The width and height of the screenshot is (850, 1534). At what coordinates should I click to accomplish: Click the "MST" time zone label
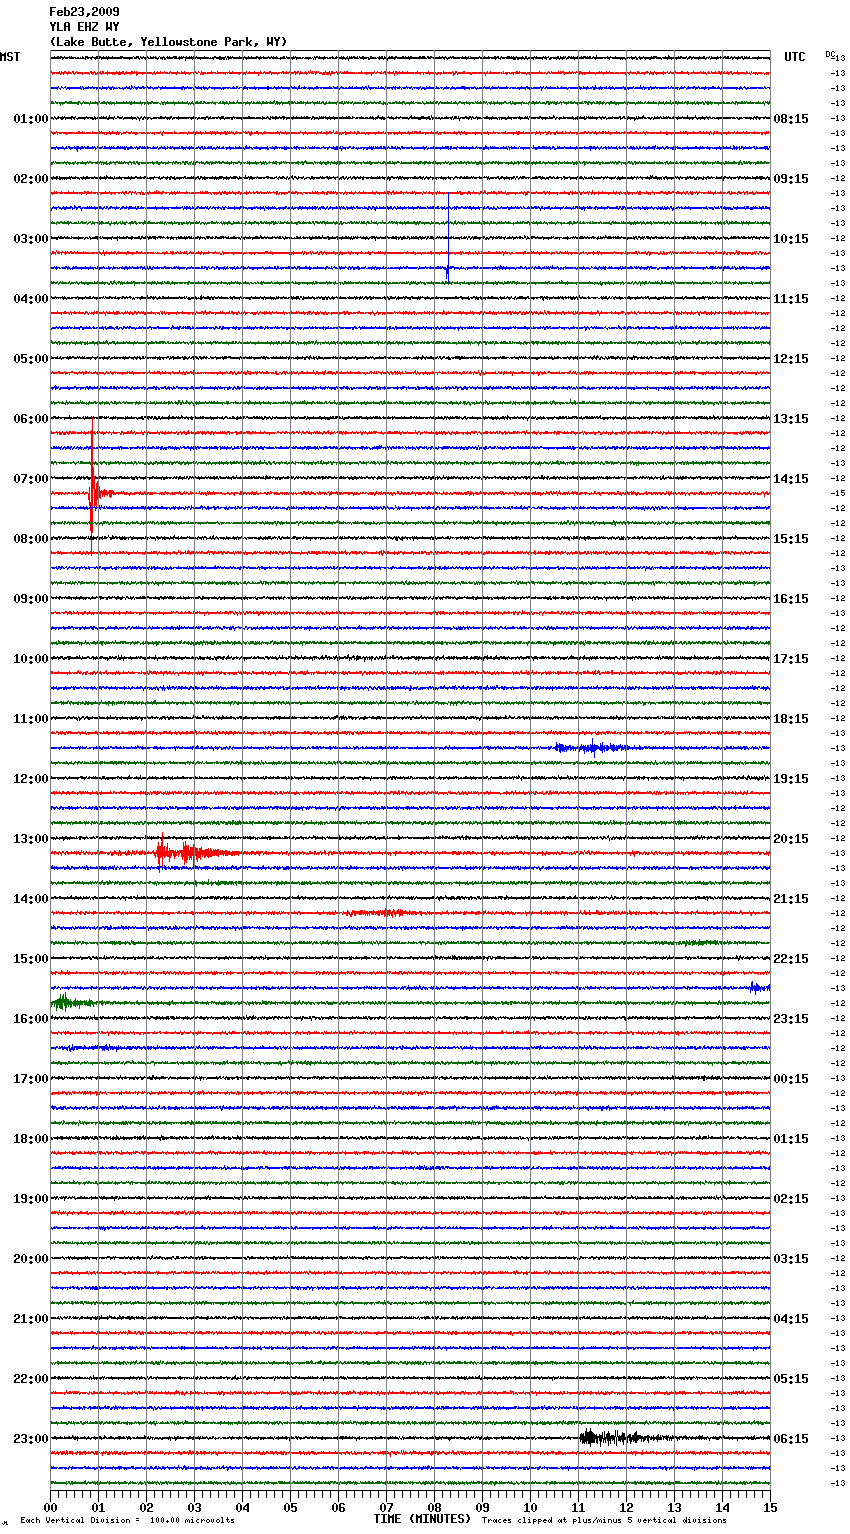(10, 57)
